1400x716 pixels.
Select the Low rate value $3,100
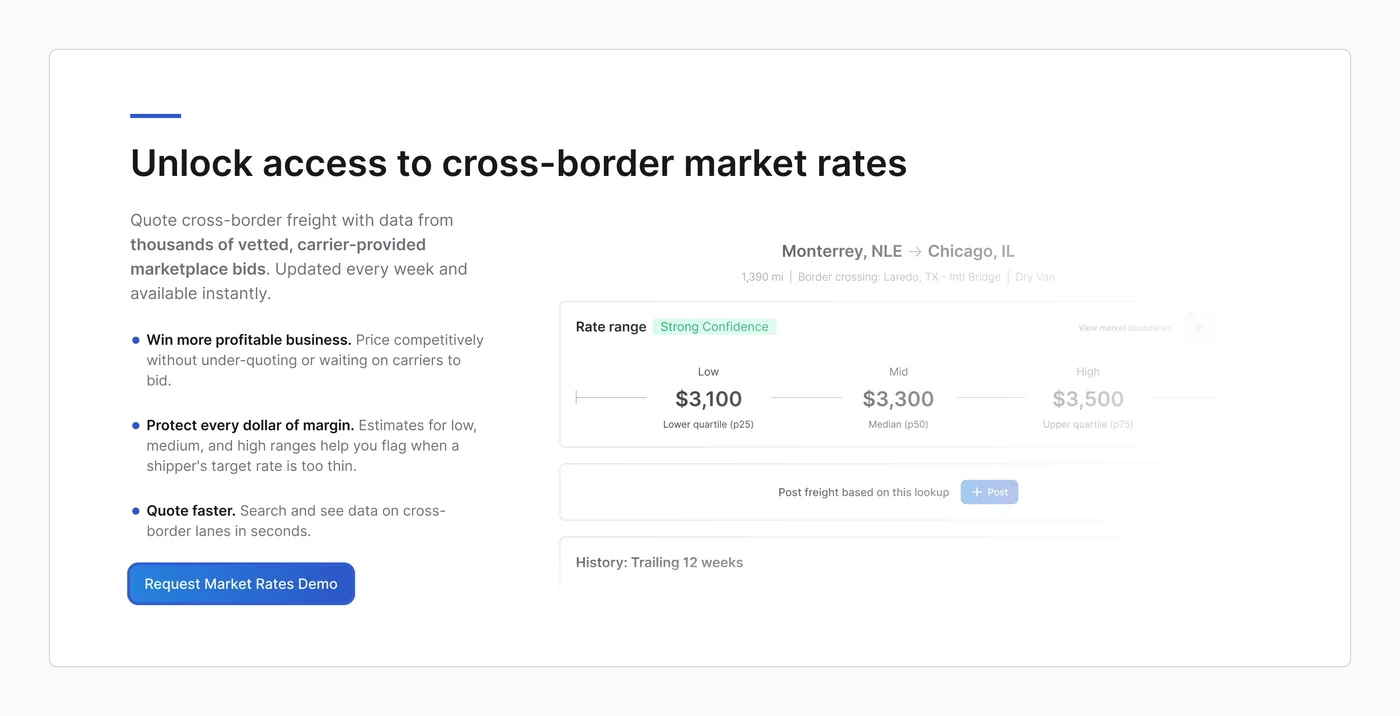coord(708,399)
